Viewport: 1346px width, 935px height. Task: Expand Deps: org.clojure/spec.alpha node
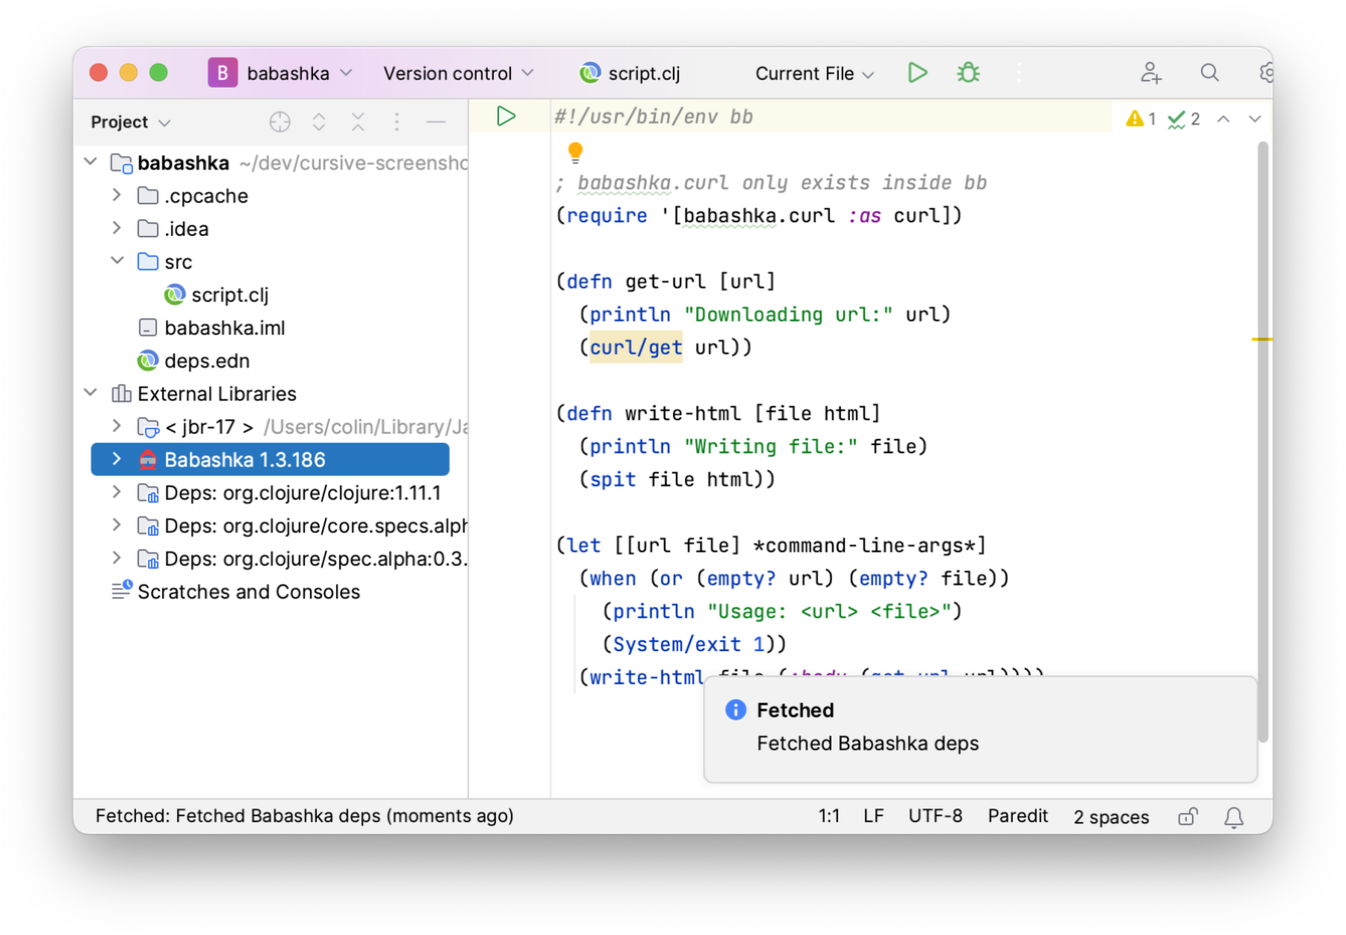tap(117, 558)
